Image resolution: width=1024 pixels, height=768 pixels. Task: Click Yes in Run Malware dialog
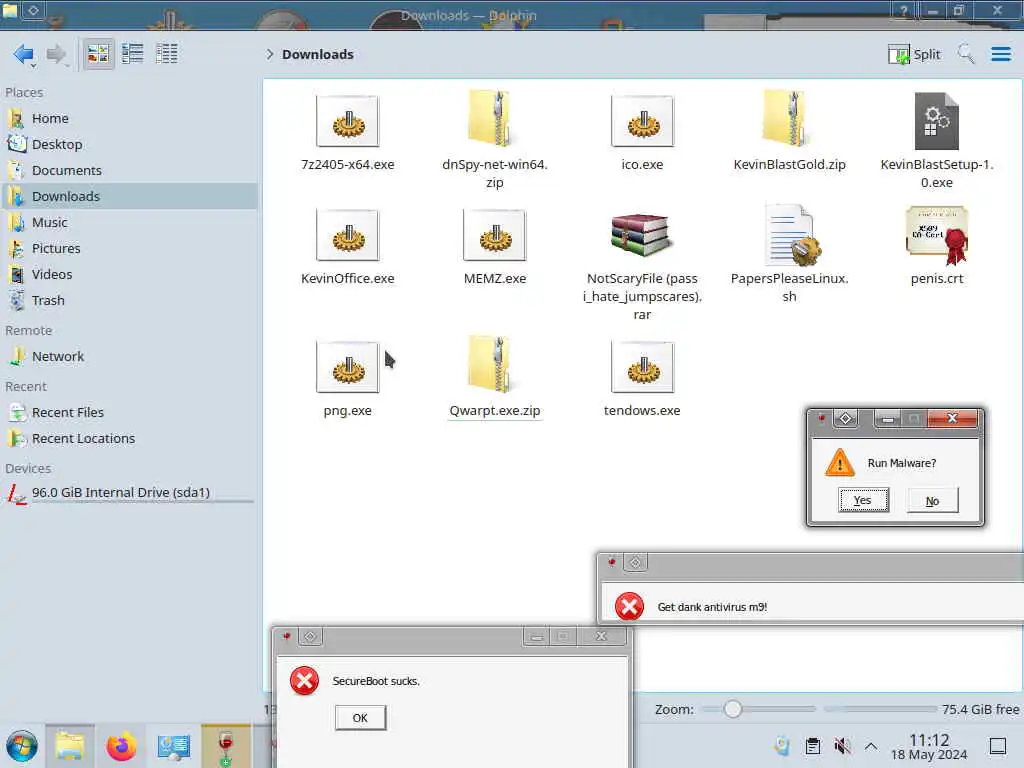pyautogui.click(x=863, y=500)
